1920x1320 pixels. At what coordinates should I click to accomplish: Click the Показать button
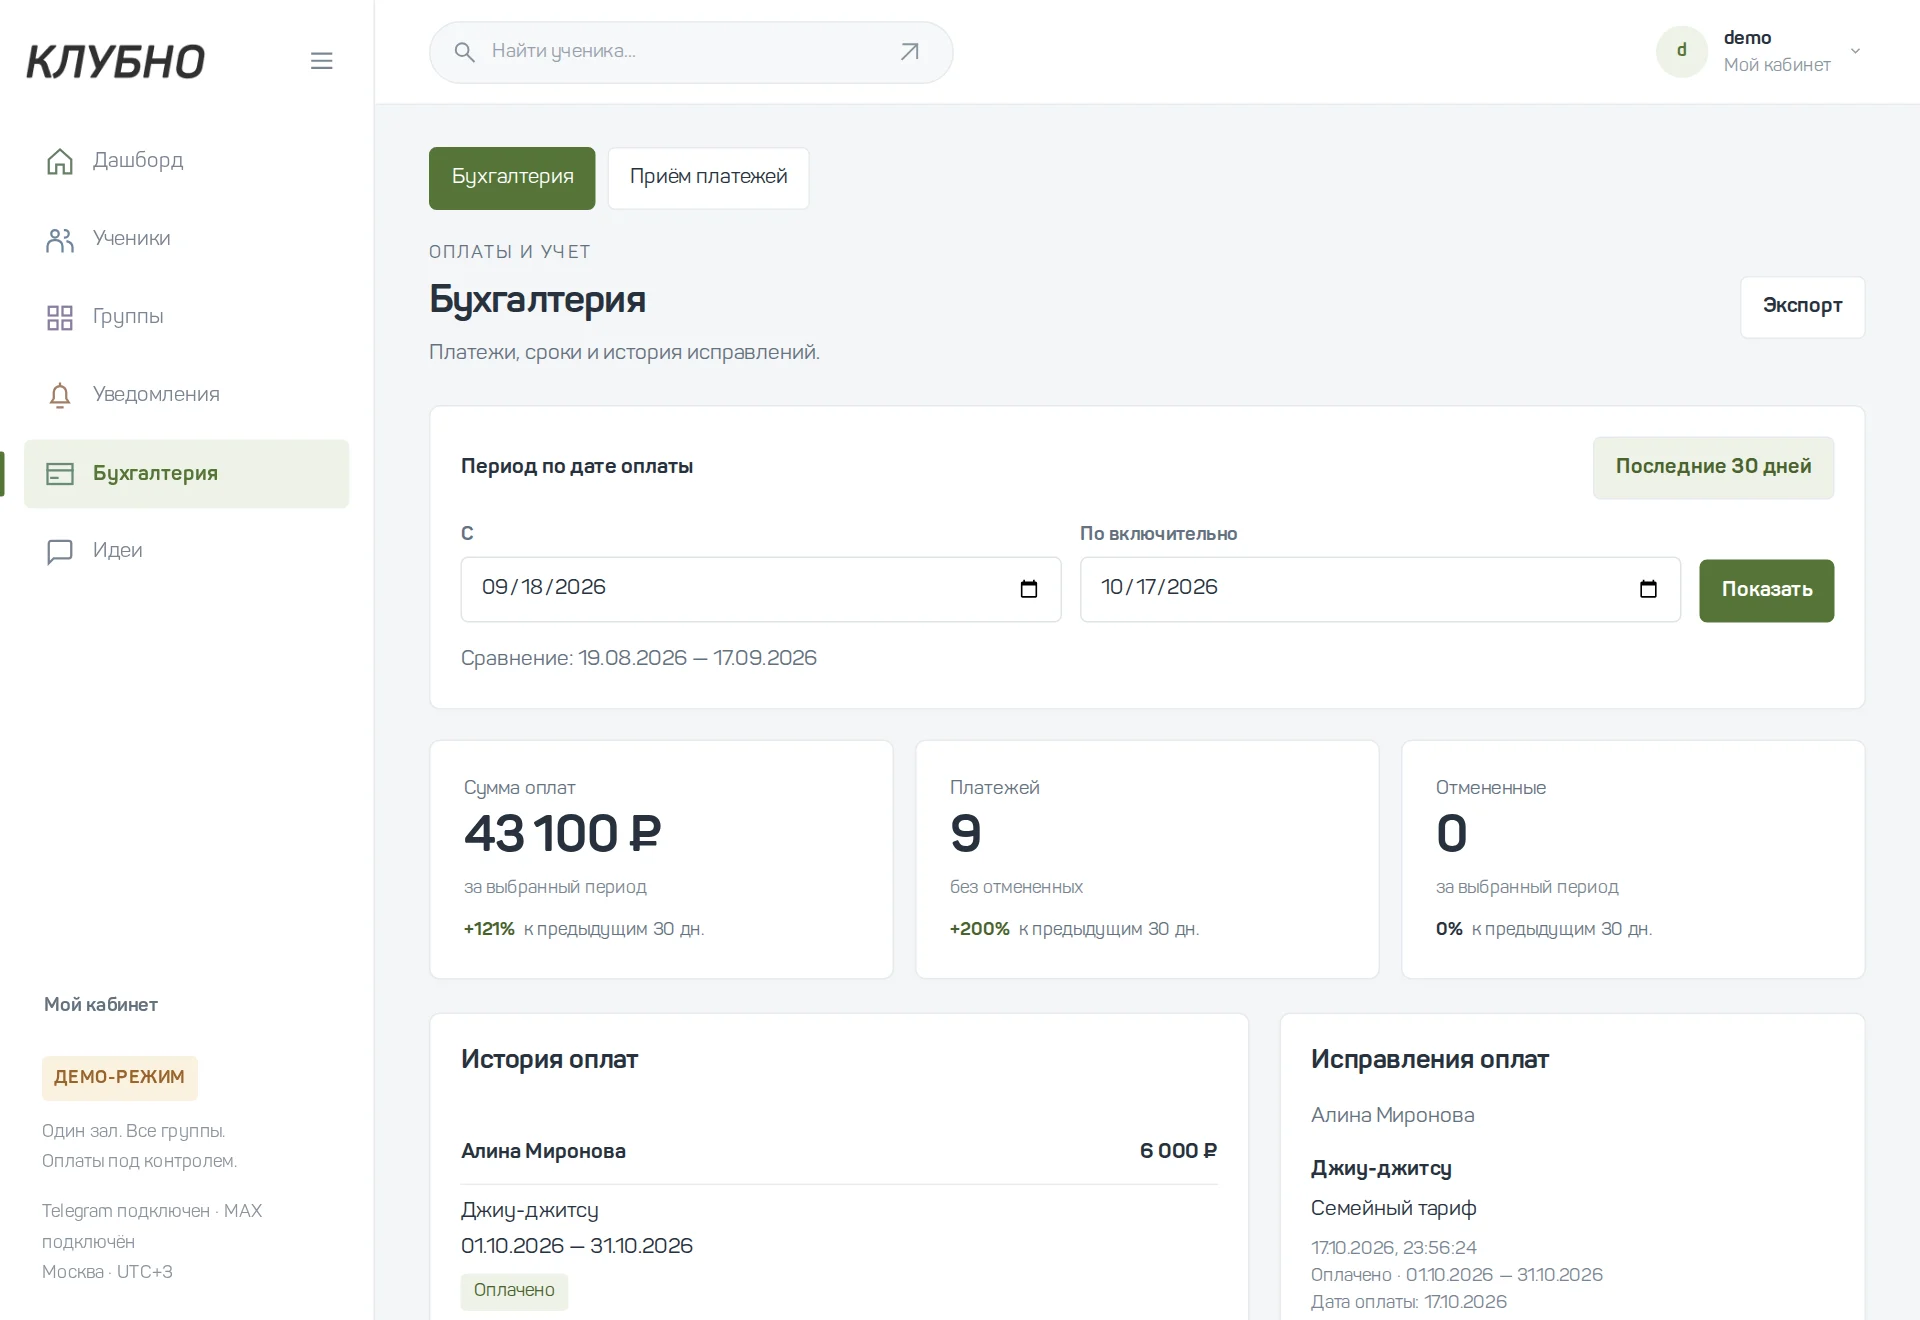click(x=1766, y=590)
